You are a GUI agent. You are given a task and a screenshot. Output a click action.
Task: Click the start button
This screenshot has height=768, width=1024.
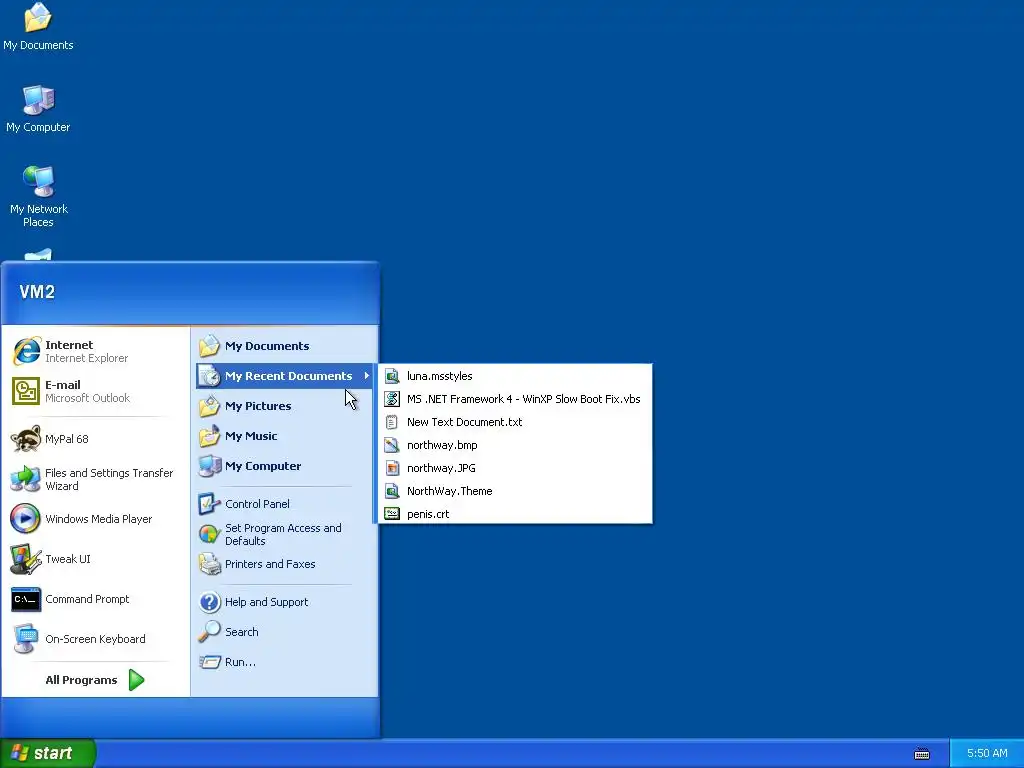click(x=48, y=754)
